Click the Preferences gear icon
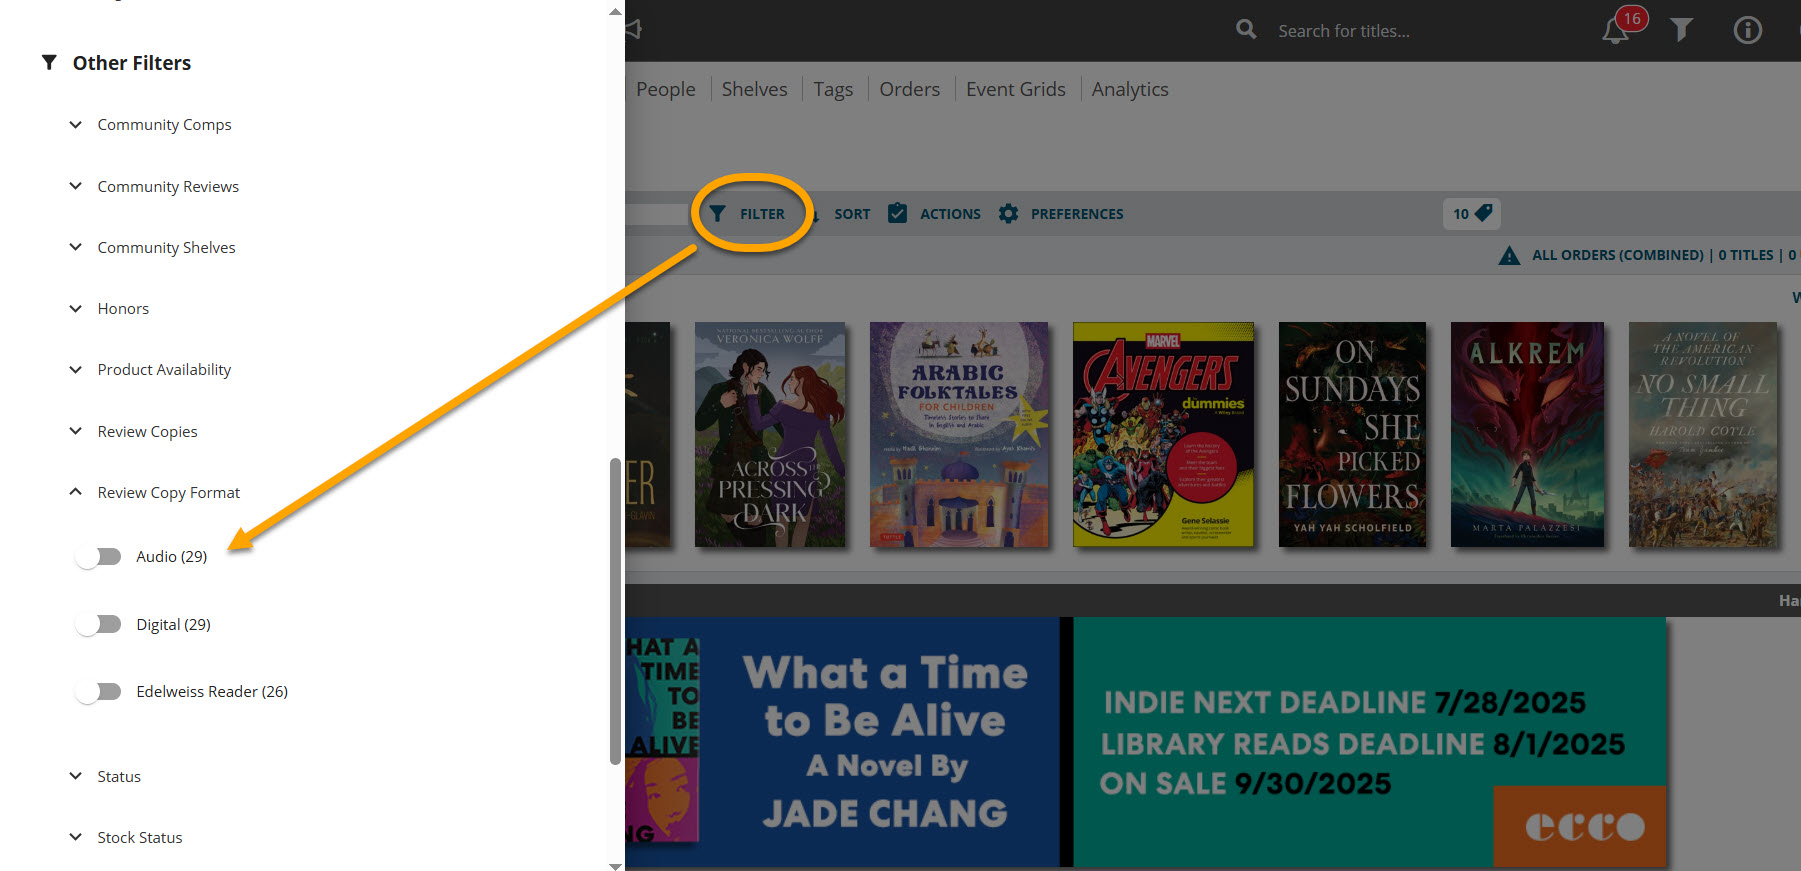Screen dimensions: 1801x871 (1008, 214)
